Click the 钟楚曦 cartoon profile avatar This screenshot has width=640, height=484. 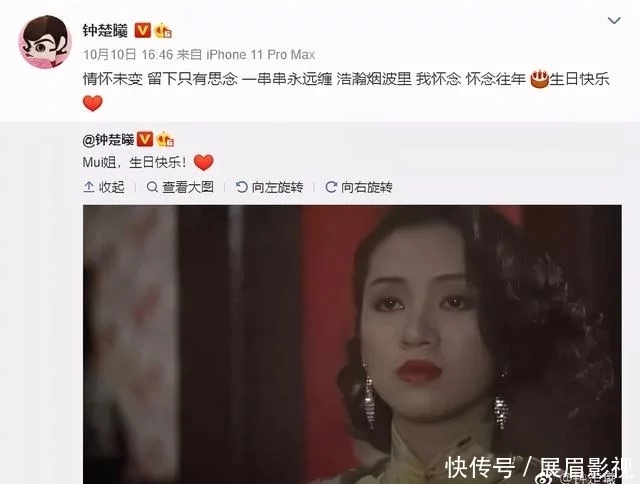click(x=45, y=42)
